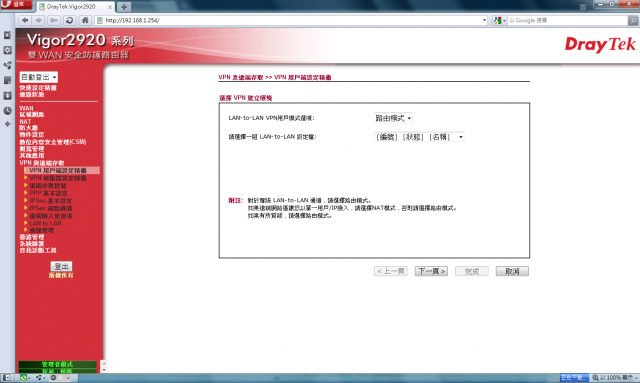640x383 pixels.
Task: Open the 100% zoom level control
Action: pyautogui.click(x=615, y=378)
